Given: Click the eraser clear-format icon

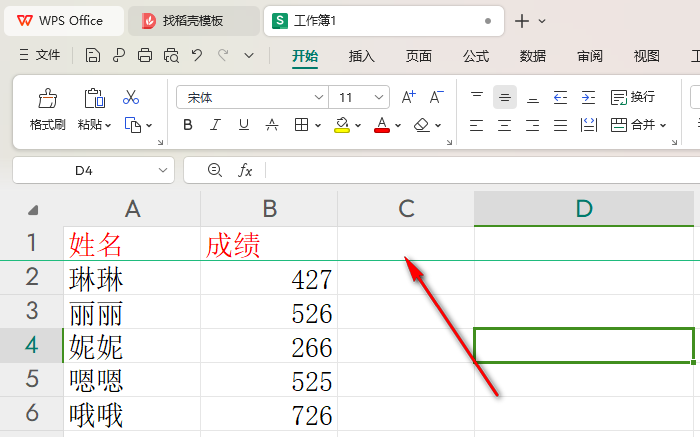Looking at the screenshot, I should 421,125.
